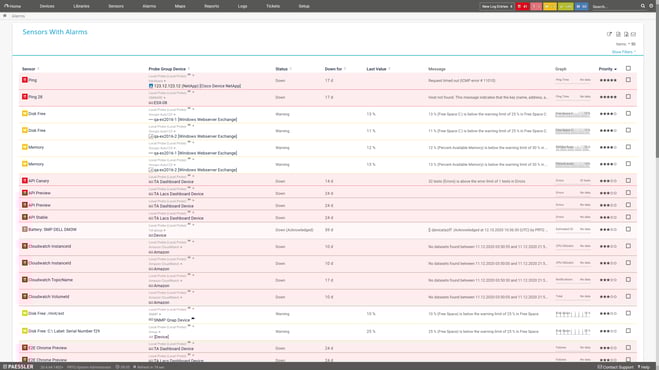The image size is (659, 370).
Task: Select the Battery SMP DELL row checkbox
Action: (628, 229)
